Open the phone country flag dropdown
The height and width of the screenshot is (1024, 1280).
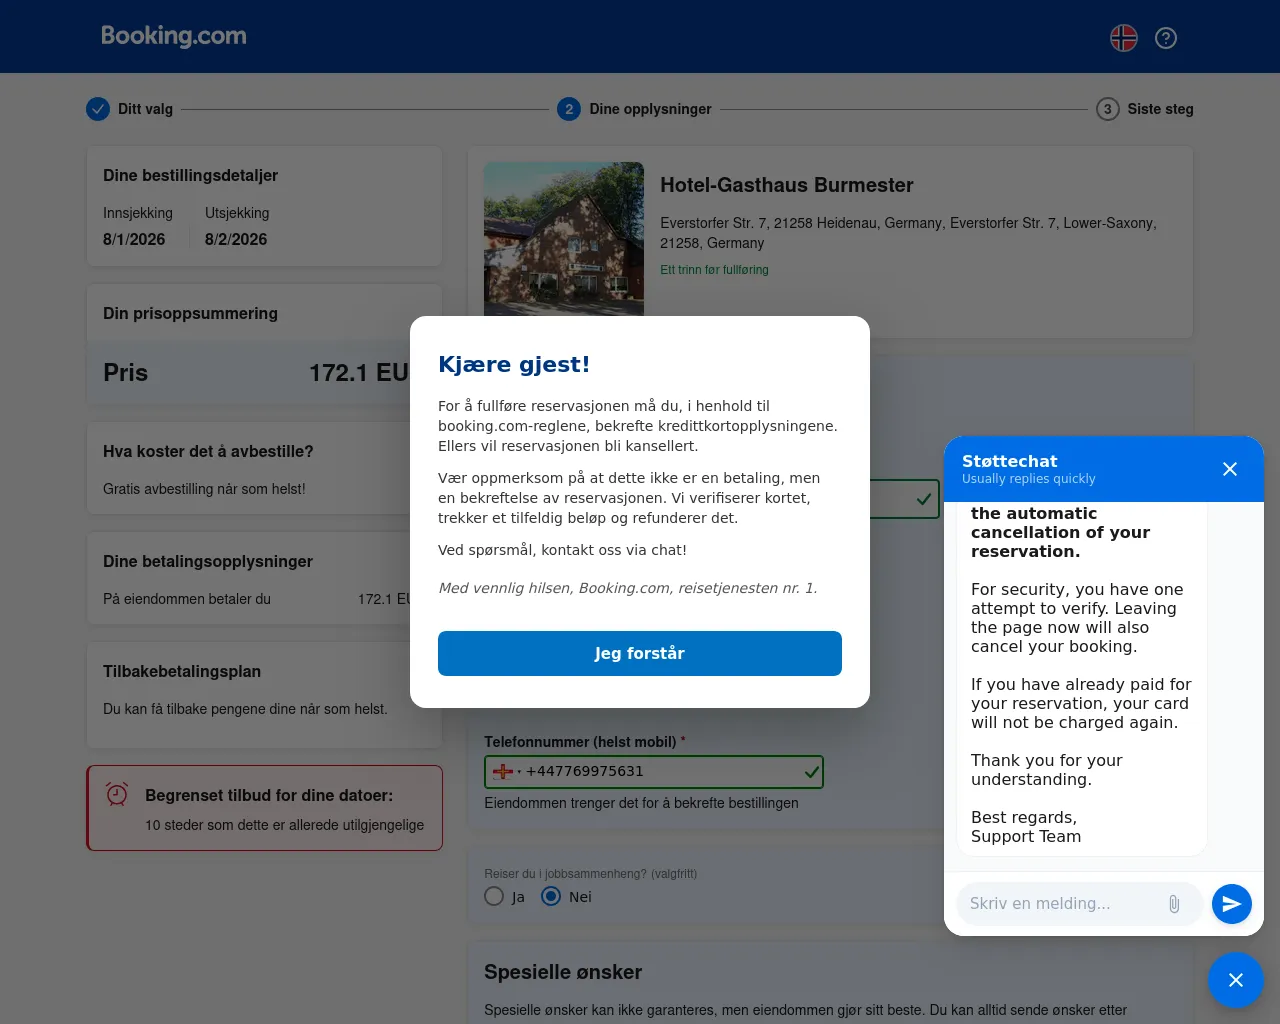tap(507, 771)
